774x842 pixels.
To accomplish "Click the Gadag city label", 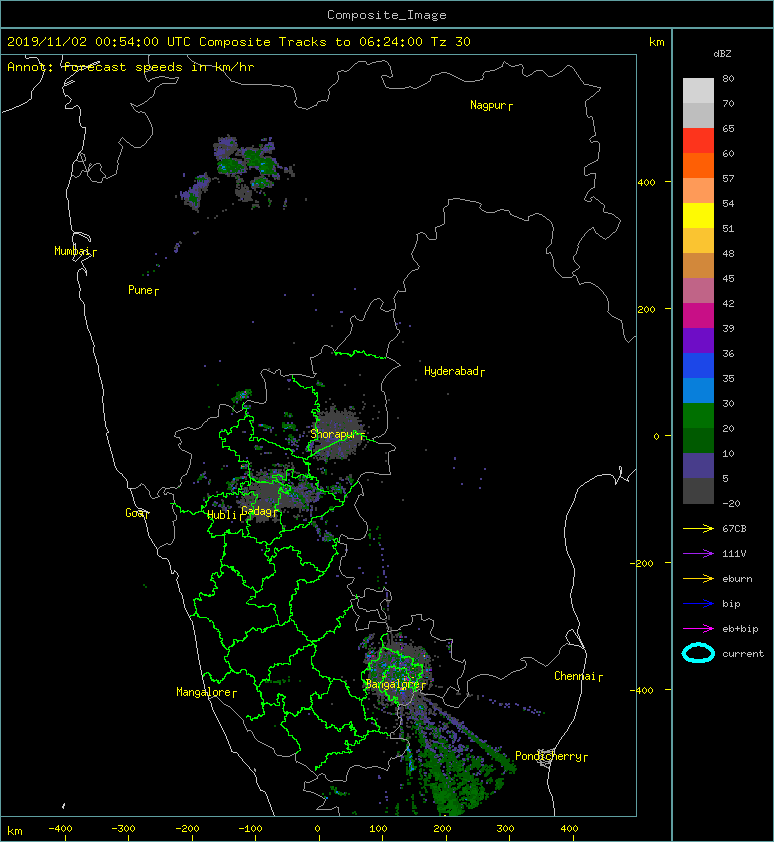I will coord(257,511).
